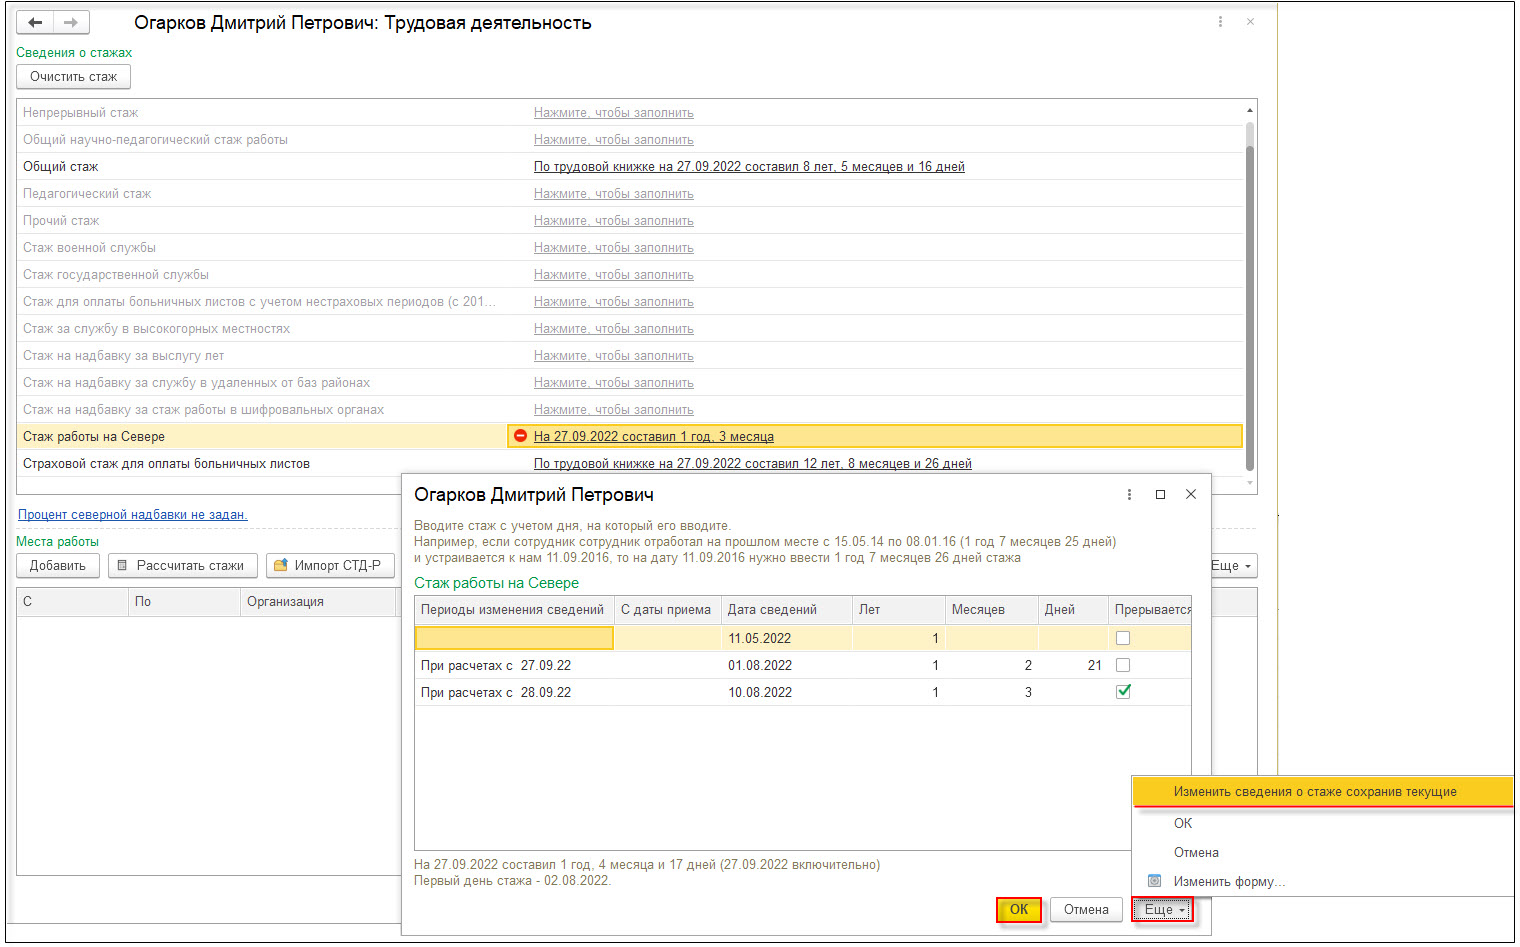Open the main form's three-dot options menu
The height and width of the screenshot is (947, 1520).
[1220, 21]
